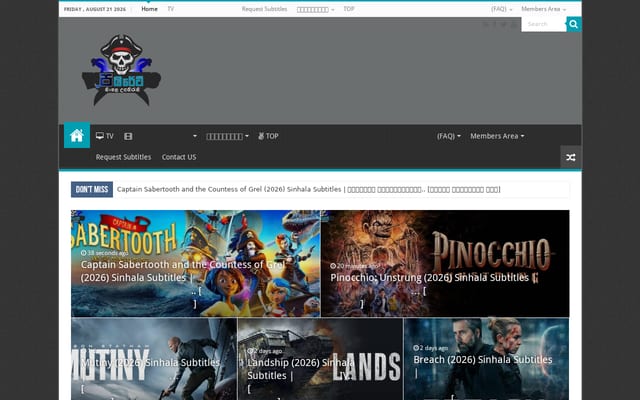Viewport: 640px width, 400px height.
Task: Click the 'FRIDAY, AUGUST 21 2026' date text
Action: (x=95, y=9)
